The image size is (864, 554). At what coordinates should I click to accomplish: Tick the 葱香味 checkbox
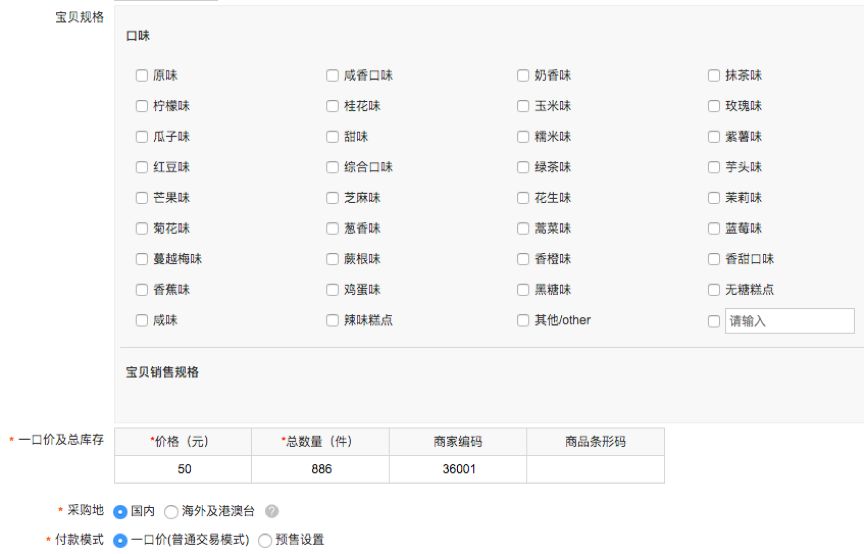point(332,228)
